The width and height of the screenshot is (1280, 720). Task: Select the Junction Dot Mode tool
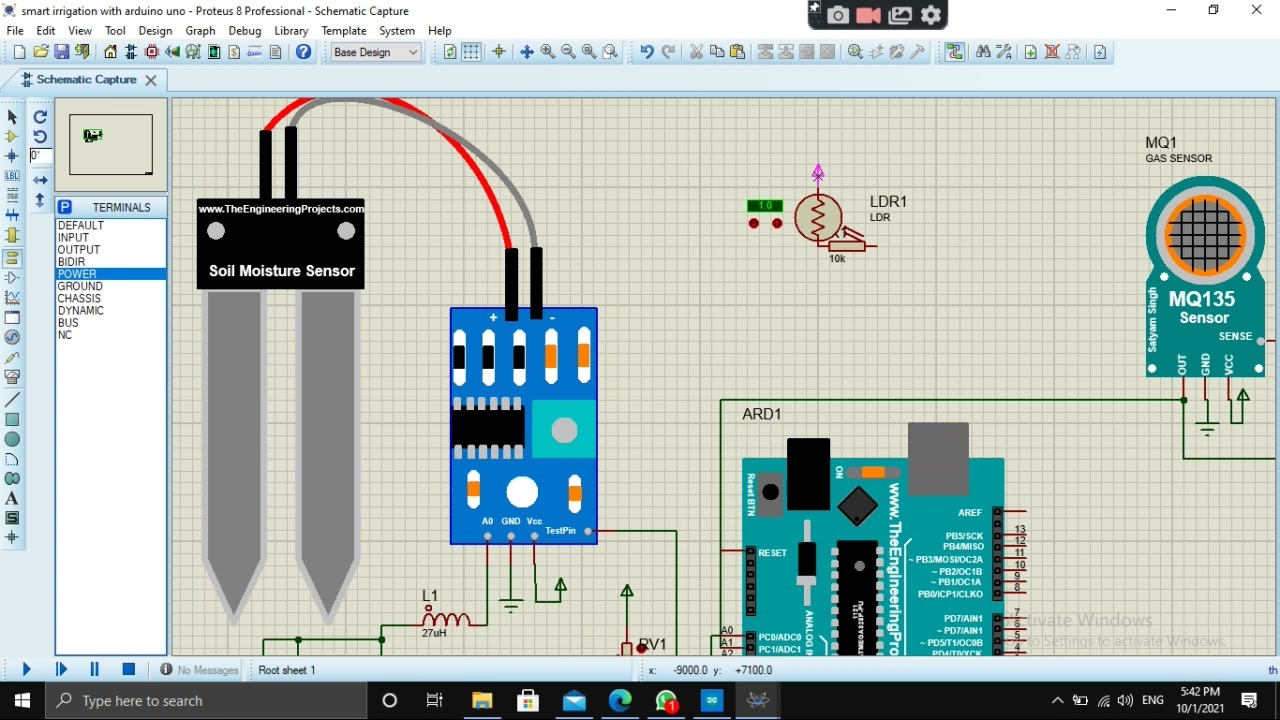click(12, 156)
